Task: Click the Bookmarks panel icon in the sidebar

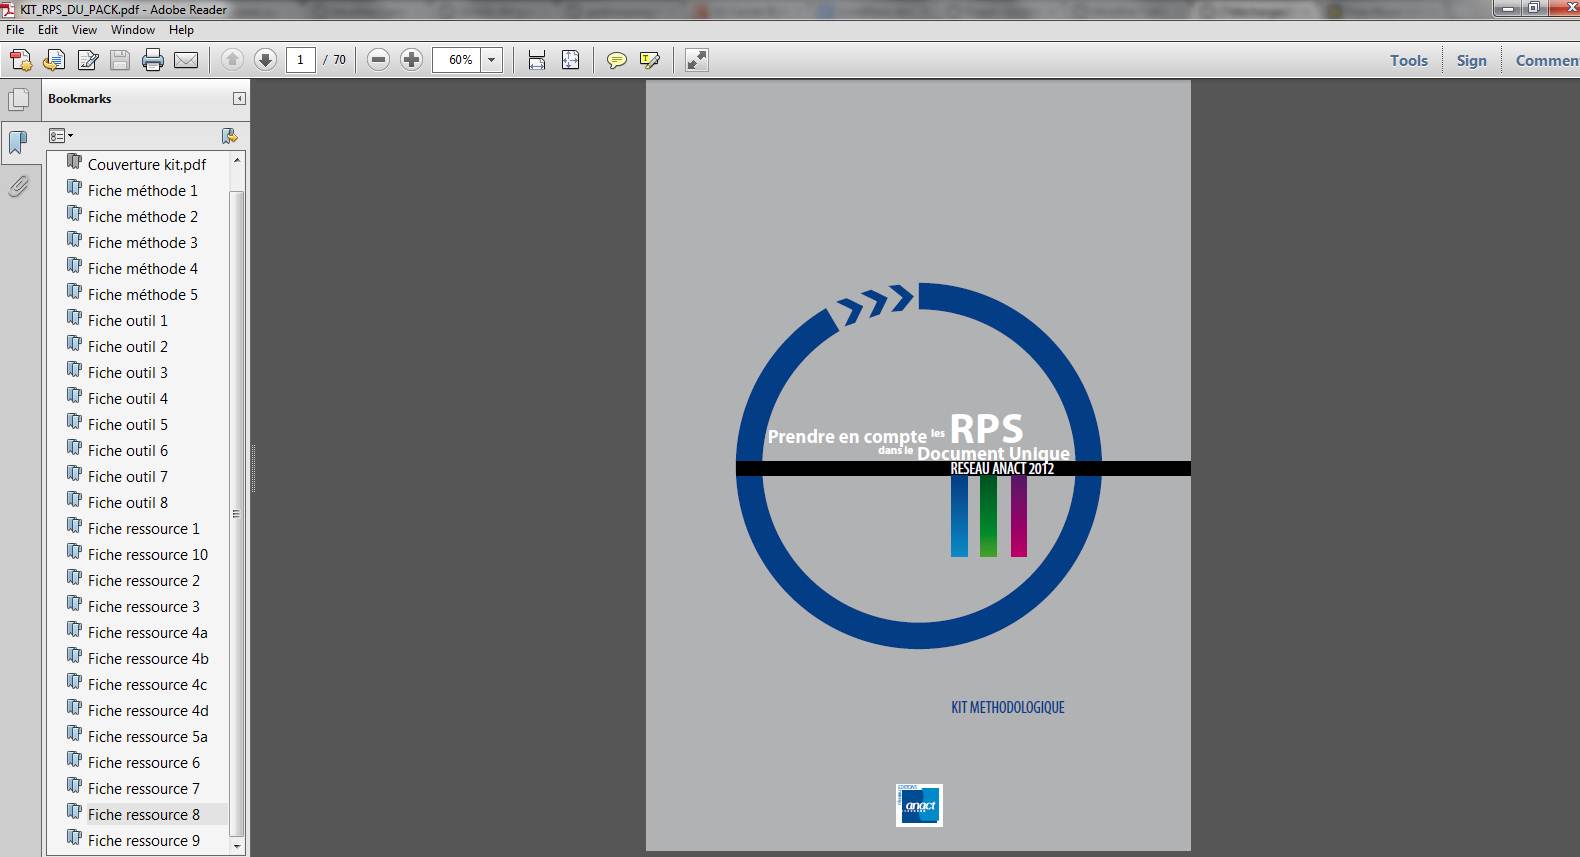Action: (x=18, y=143)
